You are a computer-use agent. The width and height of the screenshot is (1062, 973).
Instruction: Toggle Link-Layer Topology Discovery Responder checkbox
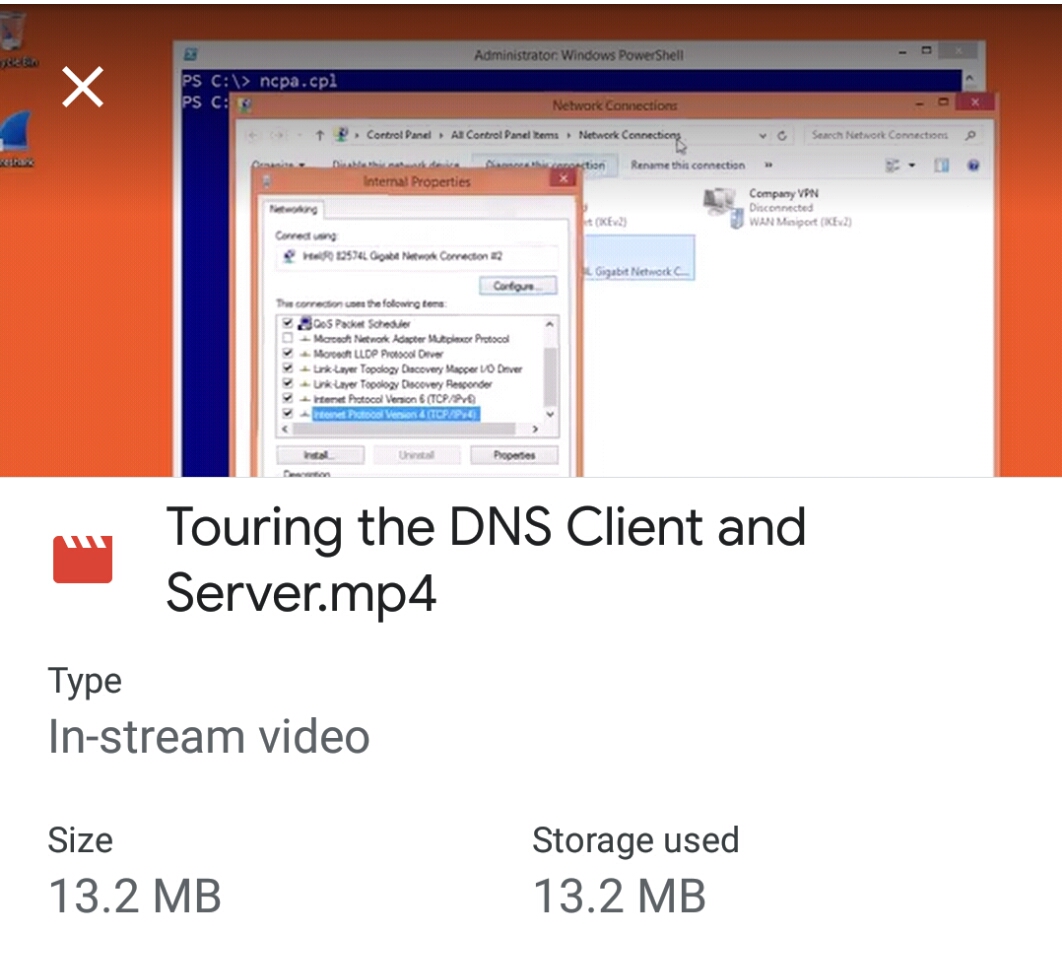287,384
